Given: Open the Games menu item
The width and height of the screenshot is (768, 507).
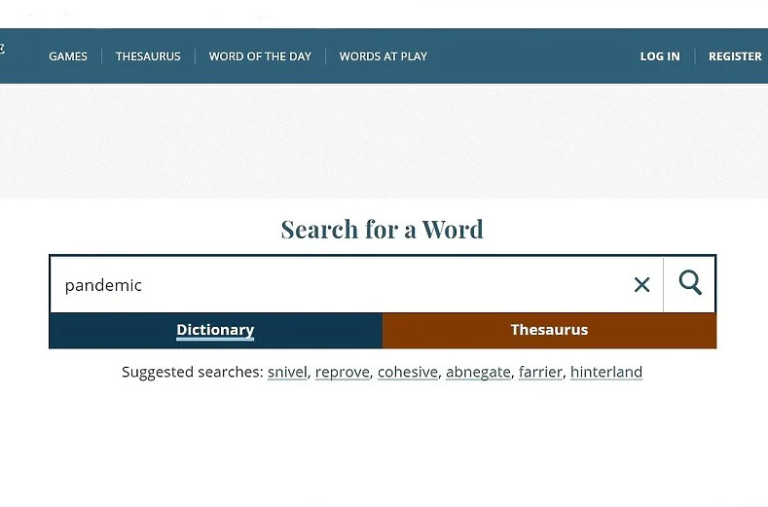Looking at the screenshot, I should point(68,56).
